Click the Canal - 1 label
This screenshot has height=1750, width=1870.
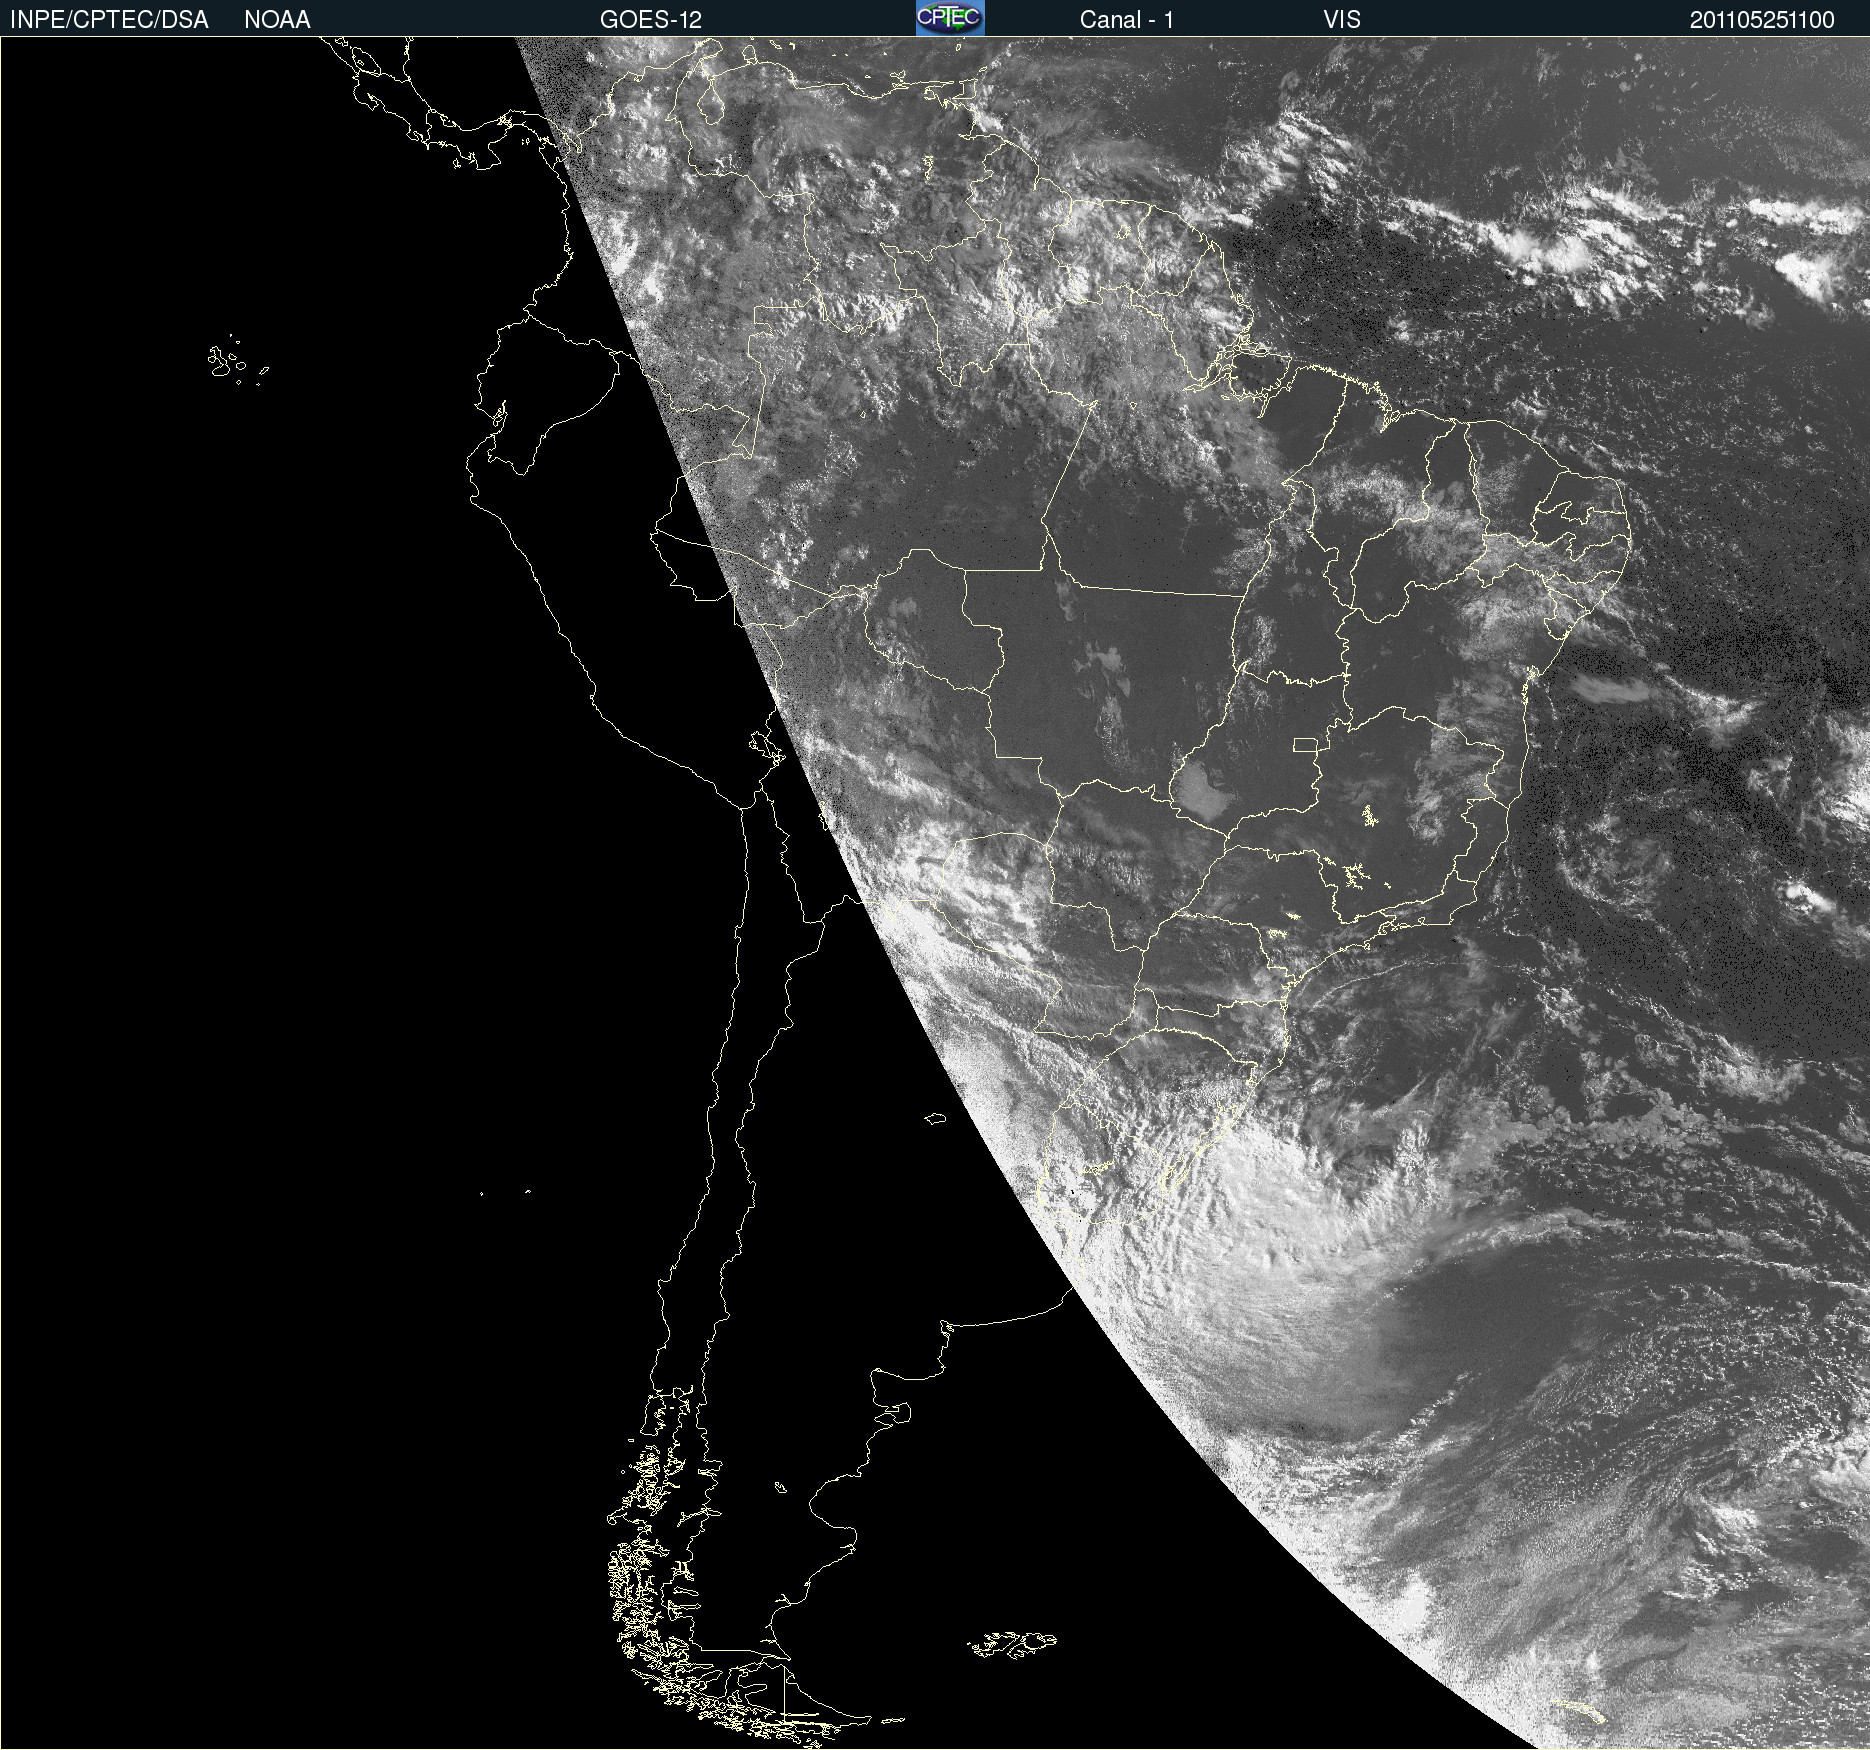pos(1127,20)
